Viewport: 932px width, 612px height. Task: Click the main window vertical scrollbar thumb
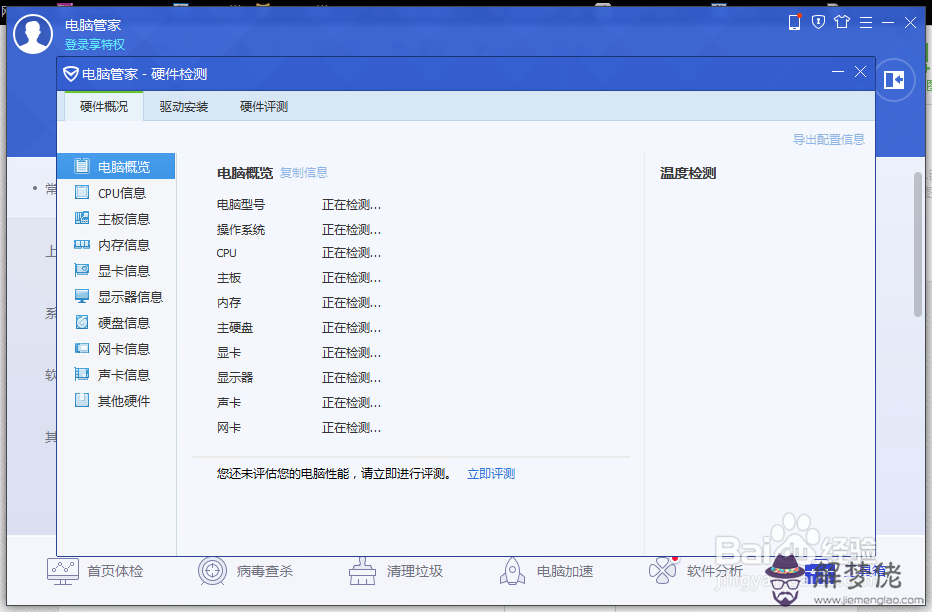[918, 244]
